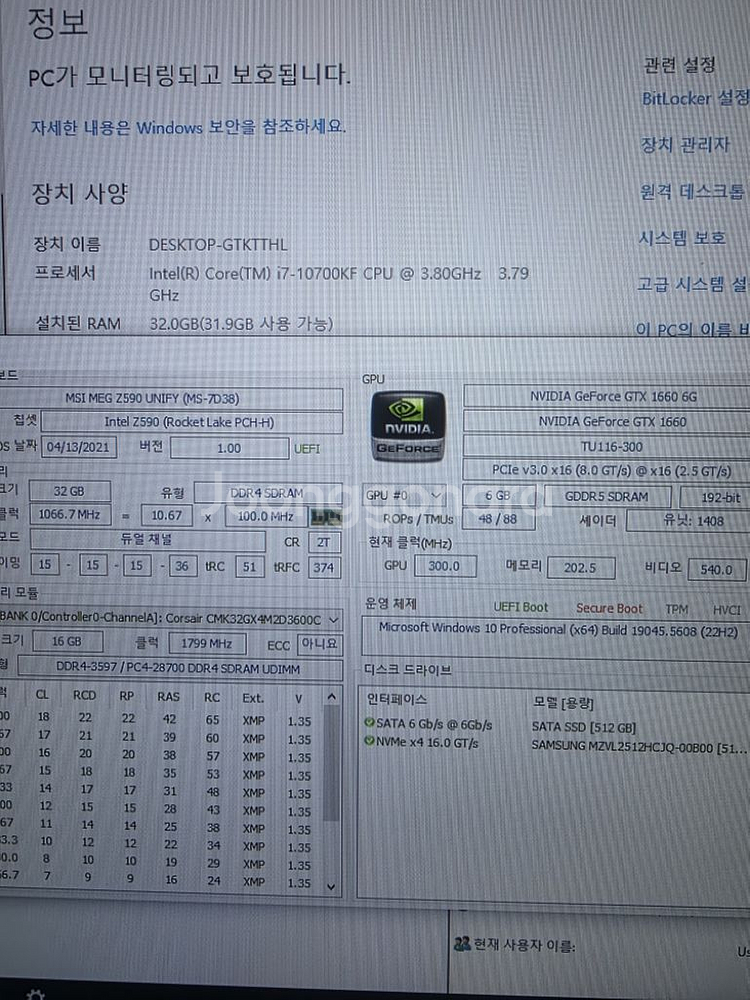Click the Microsoft Windows 10 Professional OS field

[x=556, y=636]
